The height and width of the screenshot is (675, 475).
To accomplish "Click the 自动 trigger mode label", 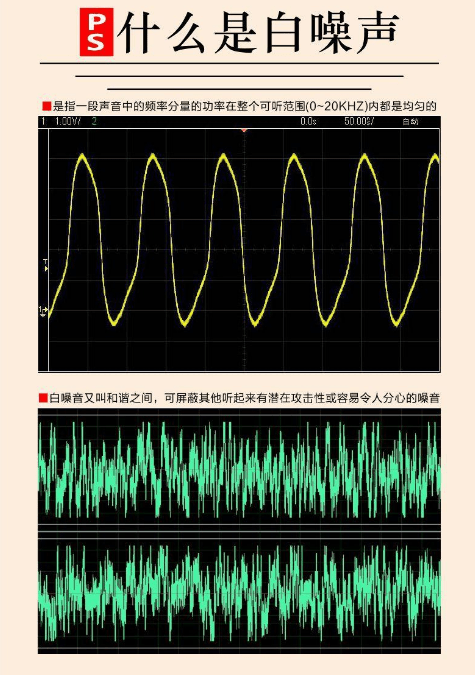I will point(410,122).
